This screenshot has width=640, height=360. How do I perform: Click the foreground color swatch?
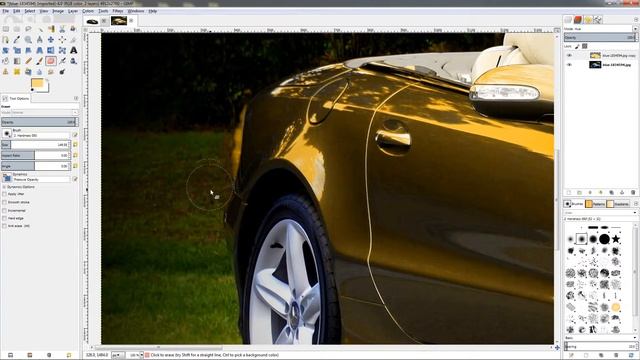pyautogui.click(x=38, y=83)
